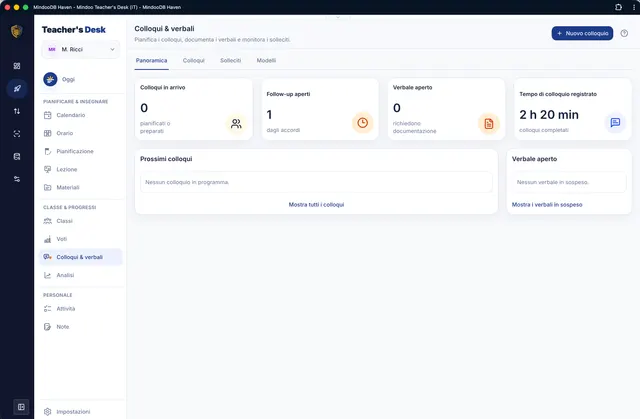Switch to the Modelli tab
Viewport: 640px width, 419px height.
pyautogui.click(x=266, y=60)
